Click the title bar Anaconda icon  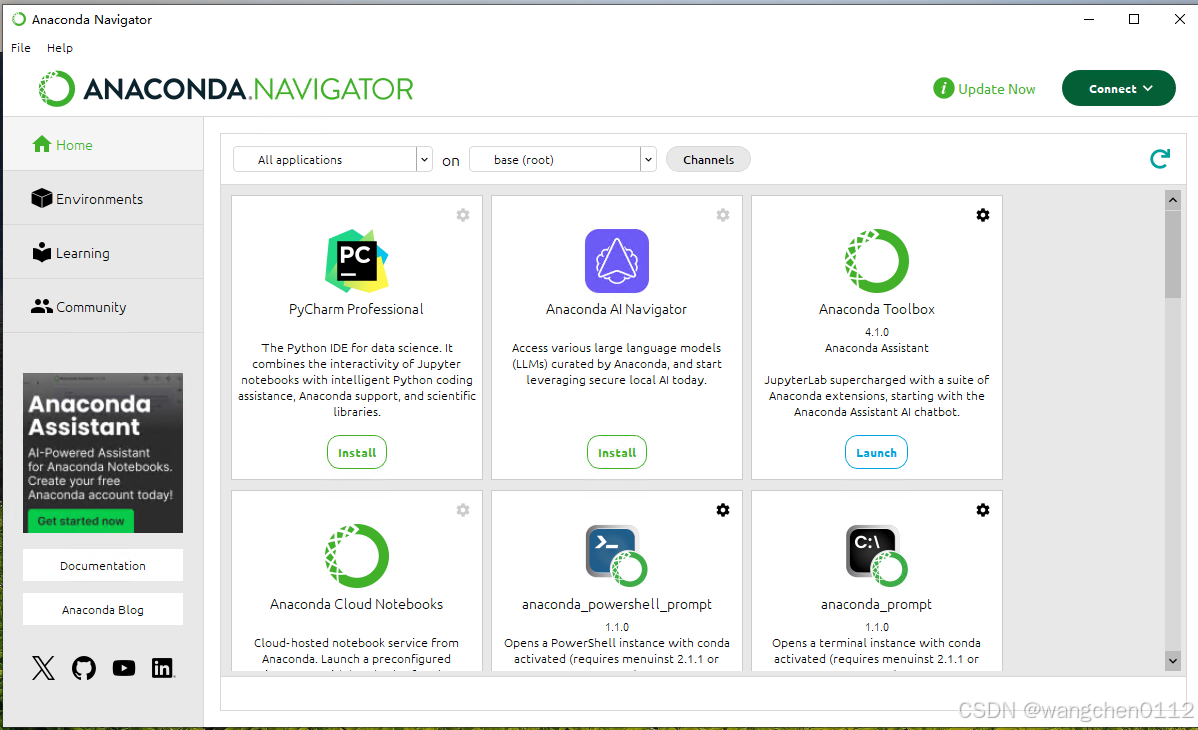[x=19, y=19]
